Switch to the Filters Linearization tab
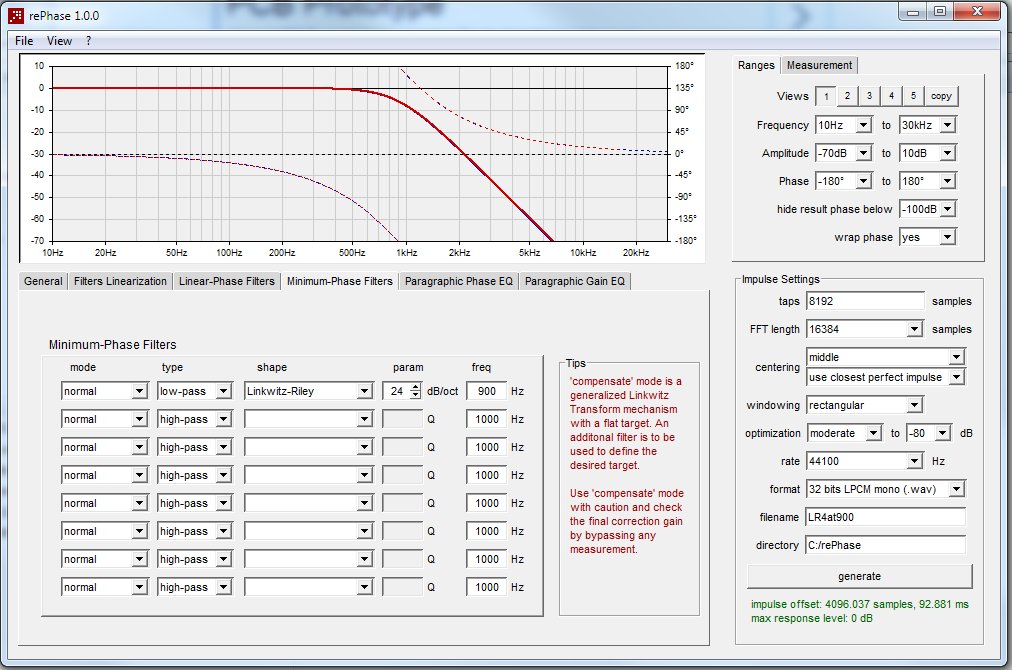1012x670 pixels. 120,281
